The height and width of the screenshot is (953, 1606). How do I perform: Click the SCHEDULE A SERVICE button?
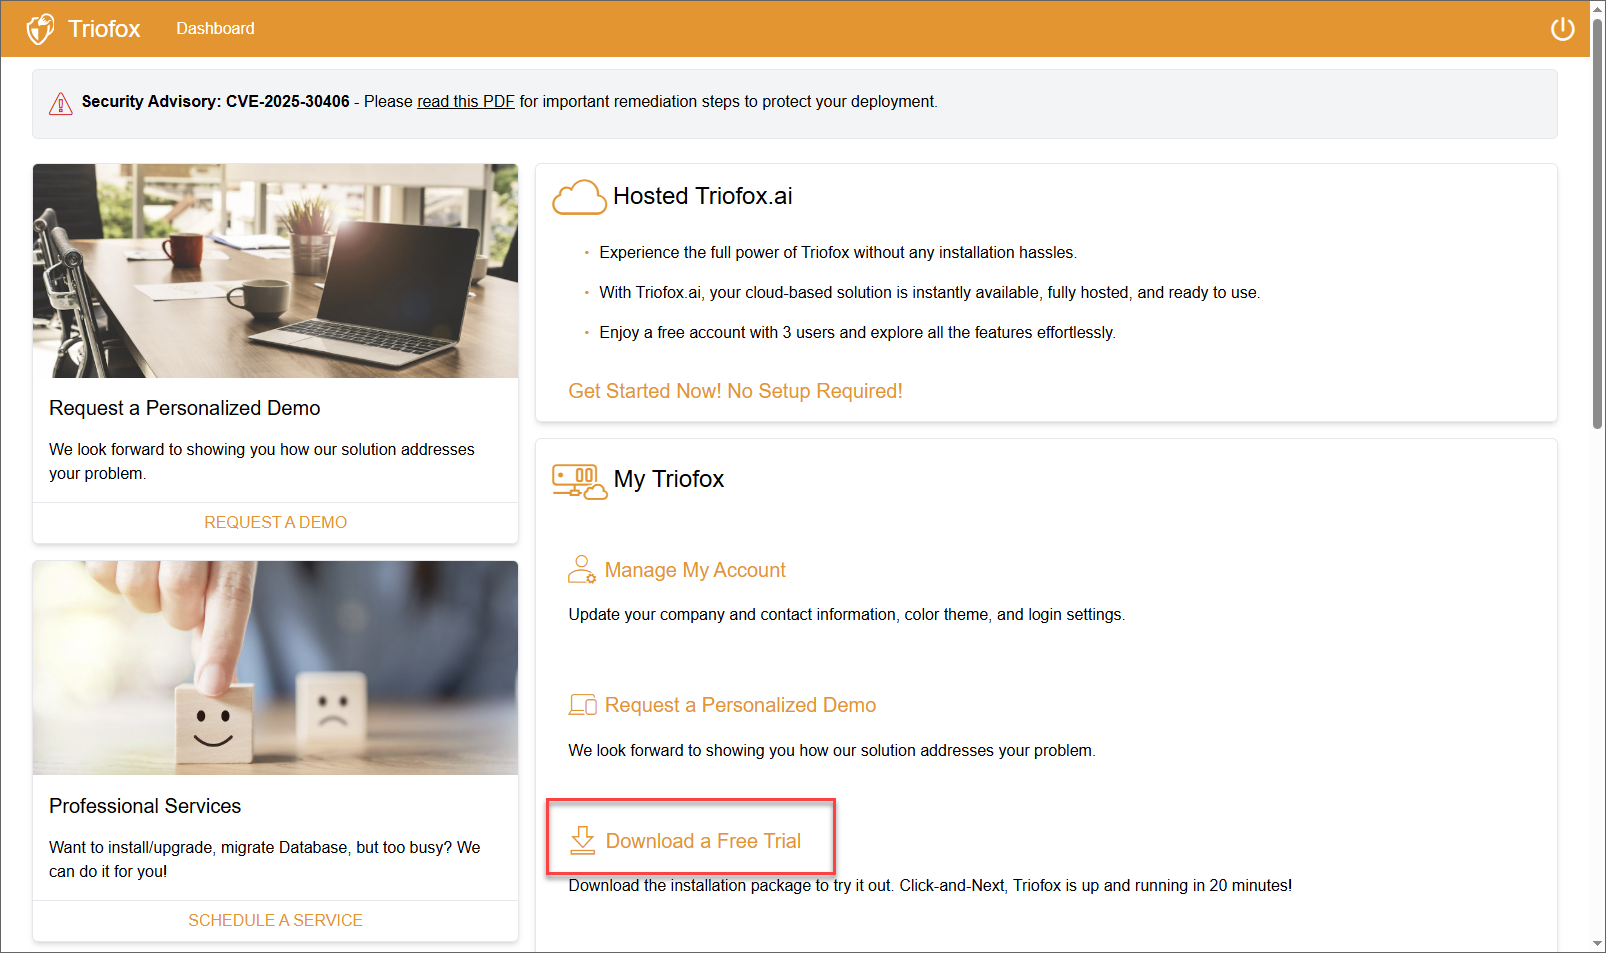click(x=275, y=920)
